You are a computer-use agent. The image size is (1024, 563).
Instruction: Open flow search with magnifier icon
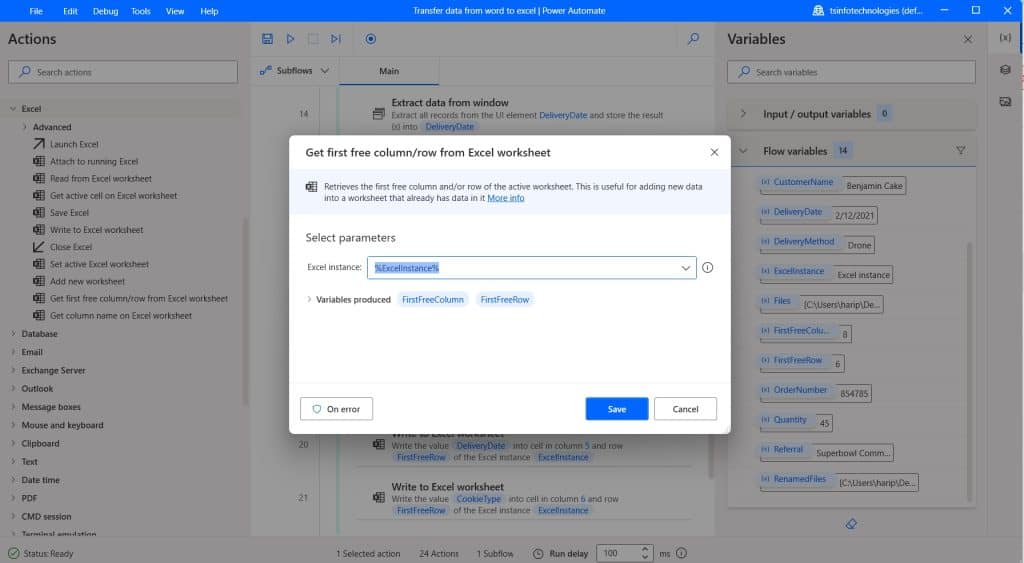(694, 39)
